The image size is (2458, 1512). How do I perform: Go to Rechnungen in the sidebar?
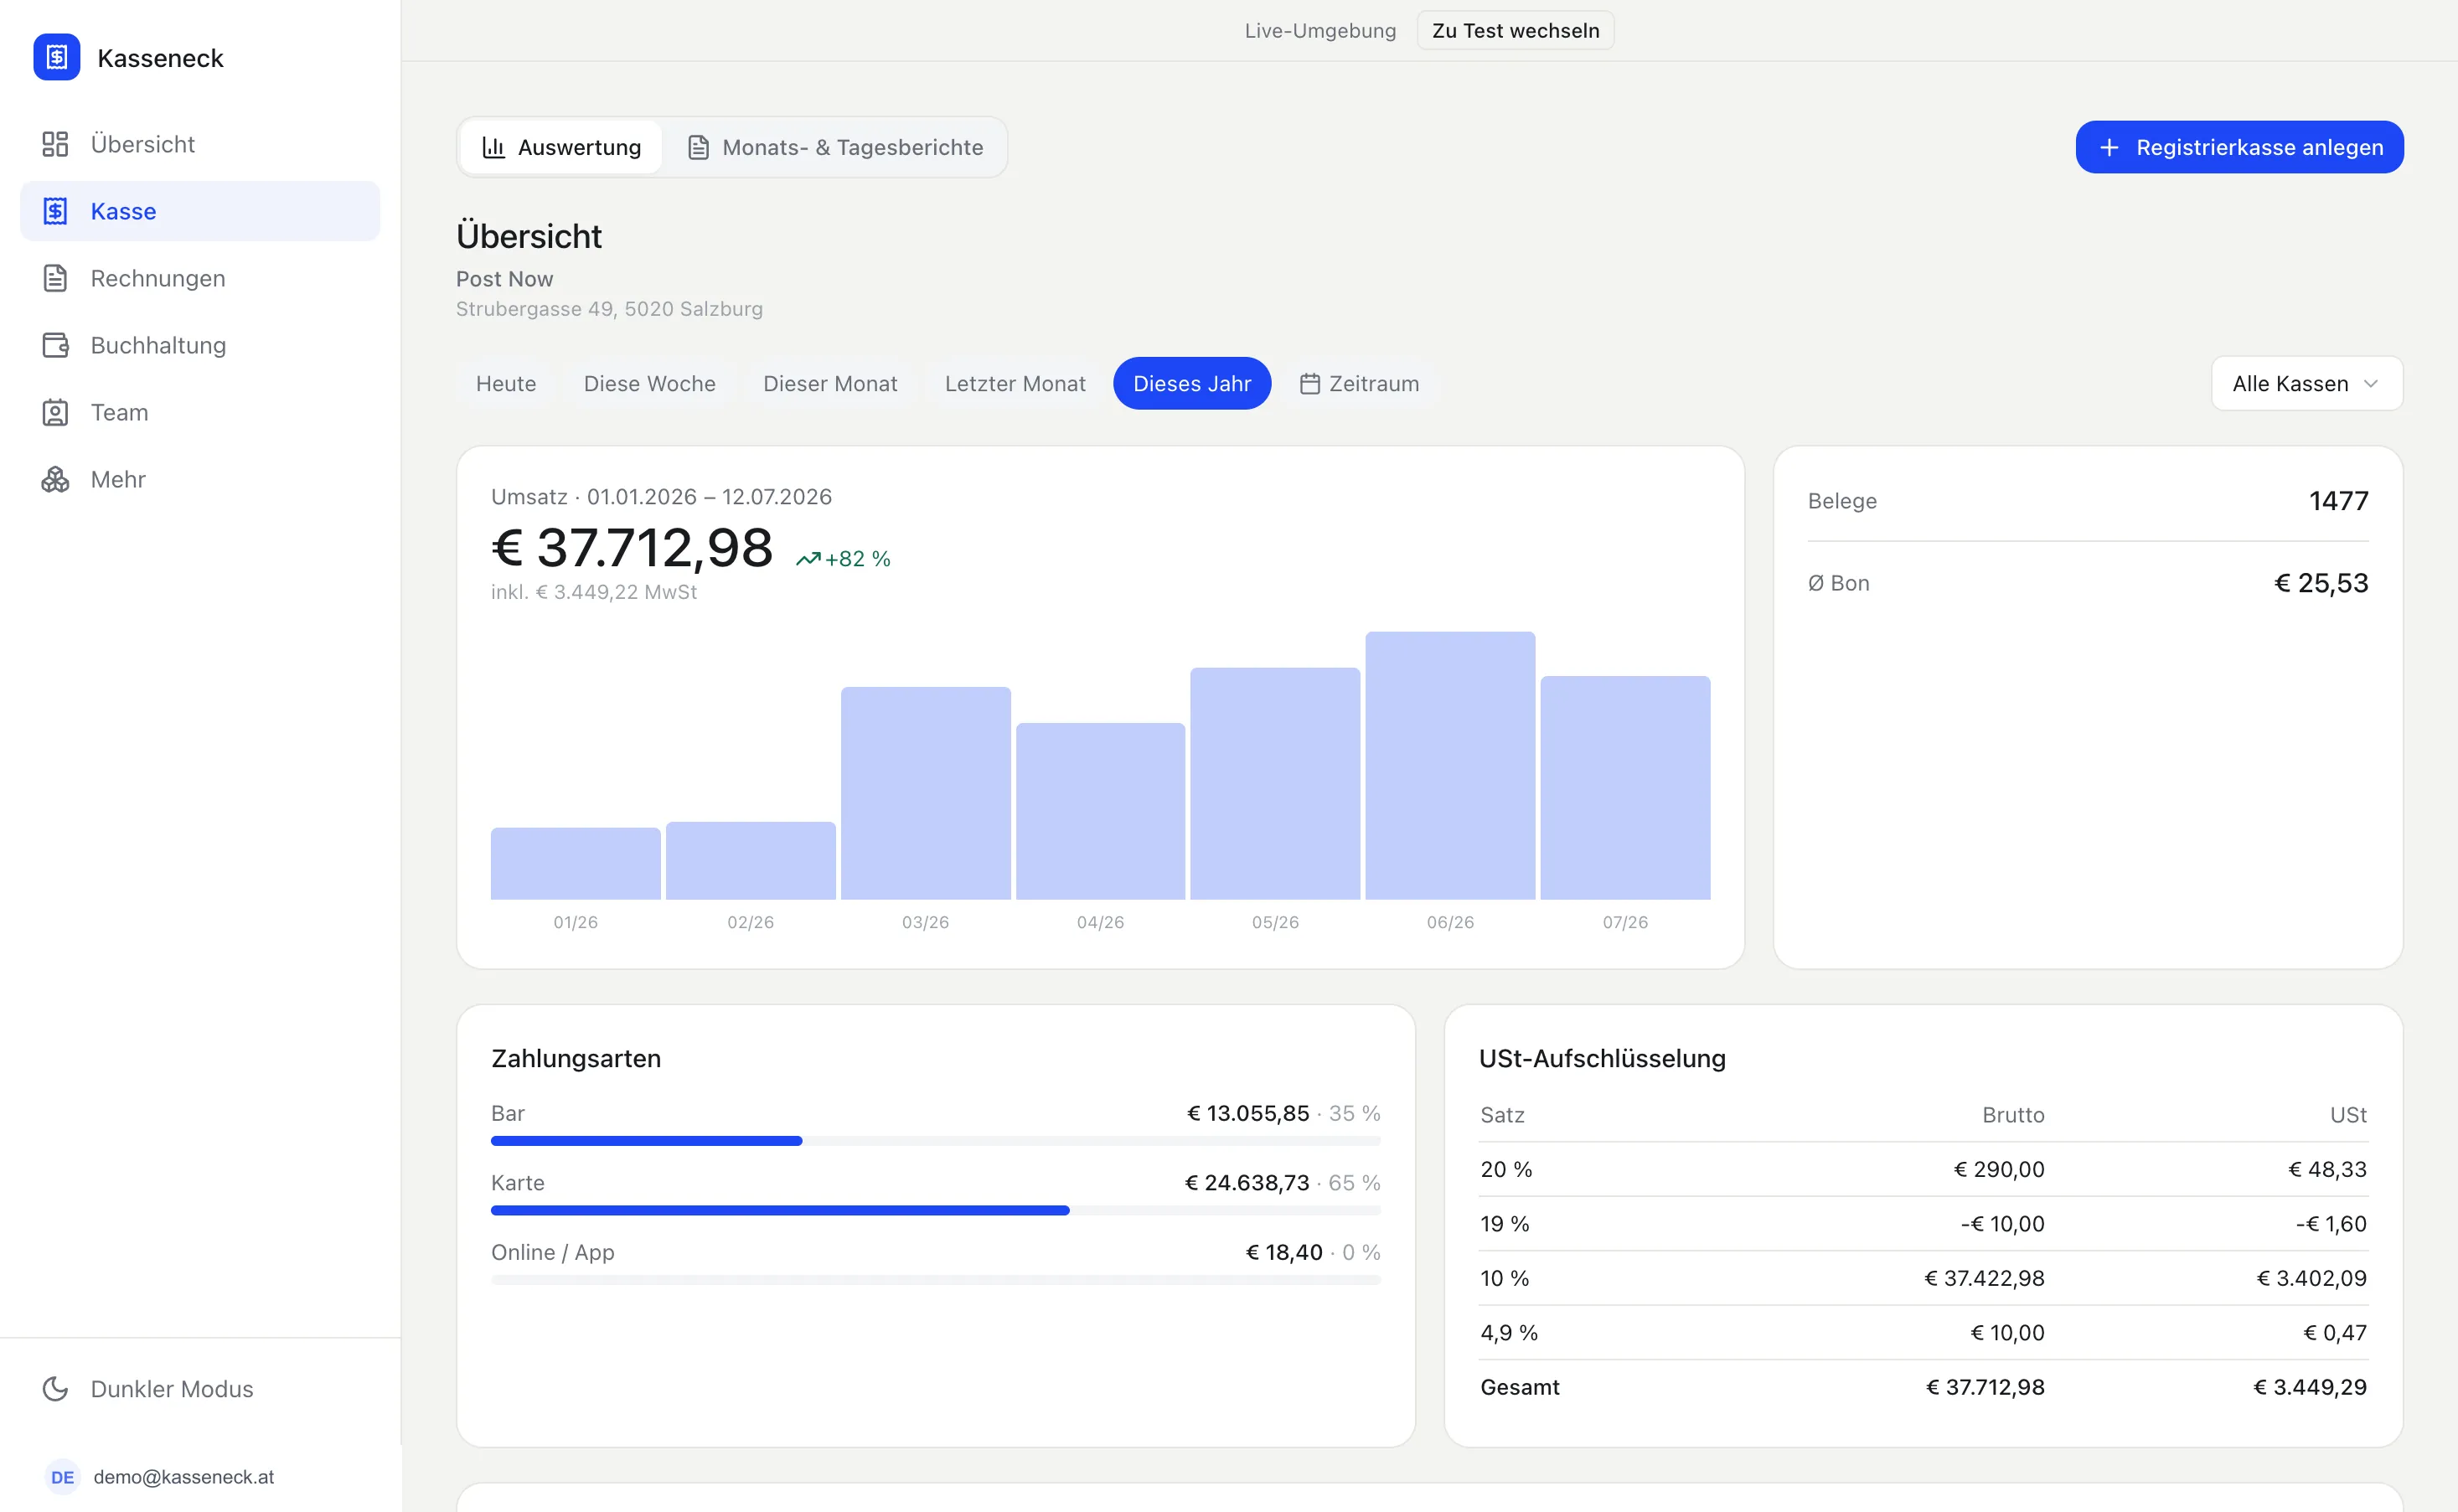point(200,278)
